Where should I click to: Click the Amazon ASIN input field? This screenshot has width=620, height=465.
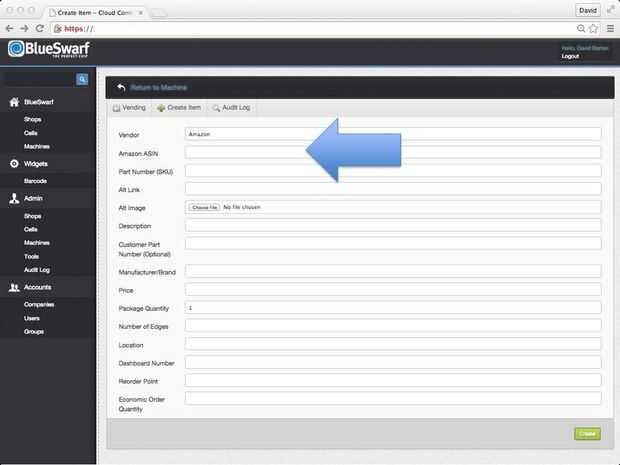[x=393, y=153]
